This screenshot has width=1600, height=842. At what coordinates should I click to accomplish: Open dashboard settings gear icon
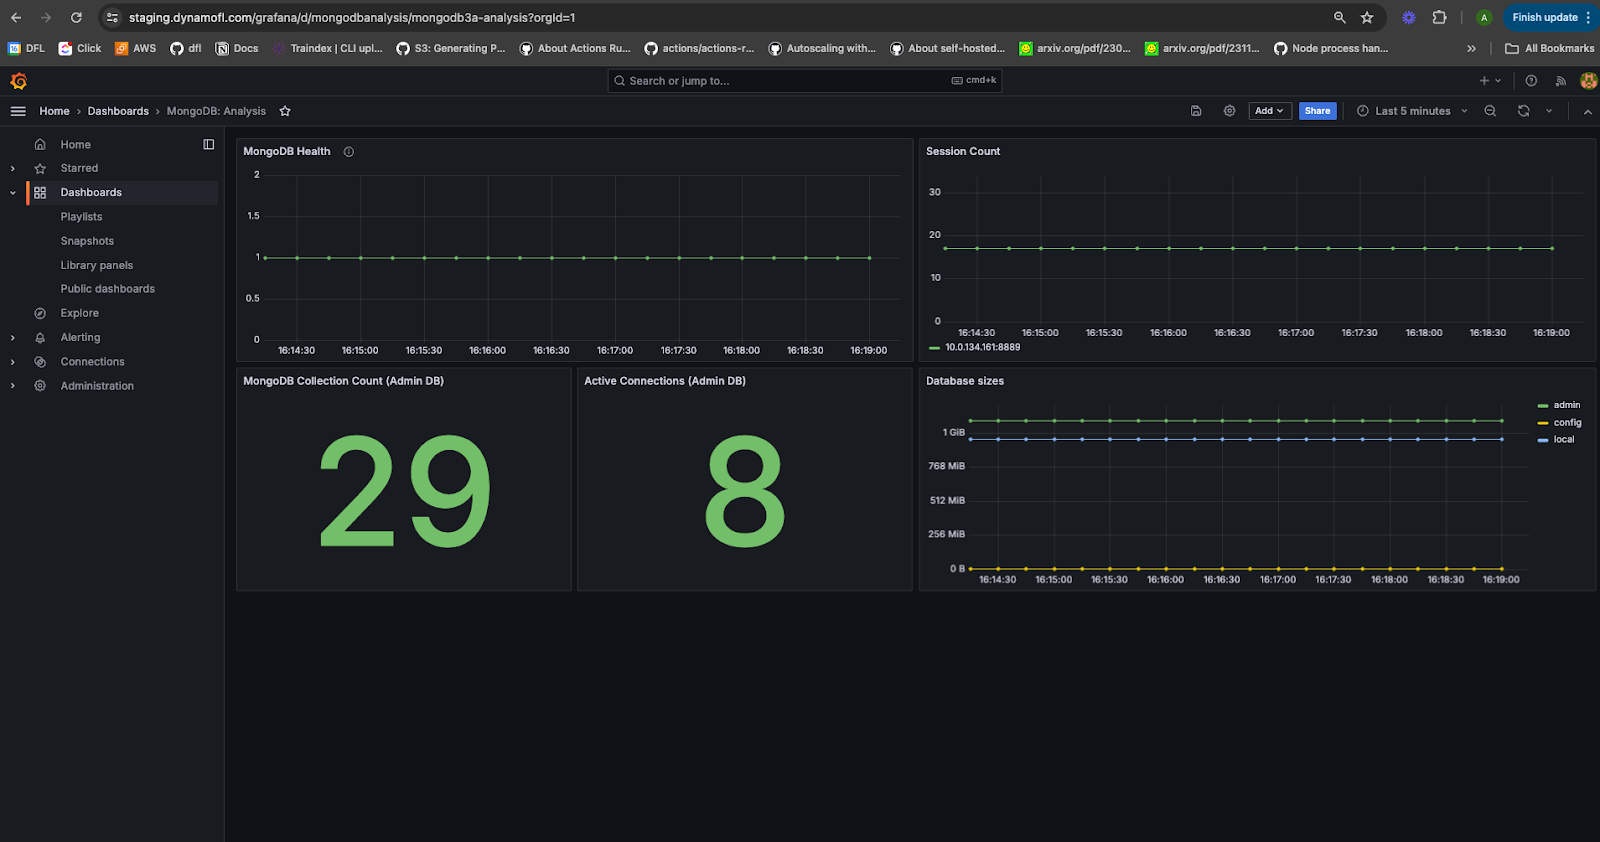click(1230, 111)
